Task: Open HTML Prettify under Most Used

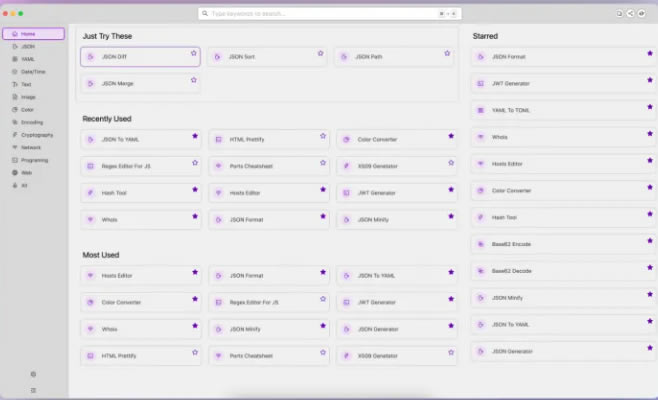Action: (x=135, y=355)
